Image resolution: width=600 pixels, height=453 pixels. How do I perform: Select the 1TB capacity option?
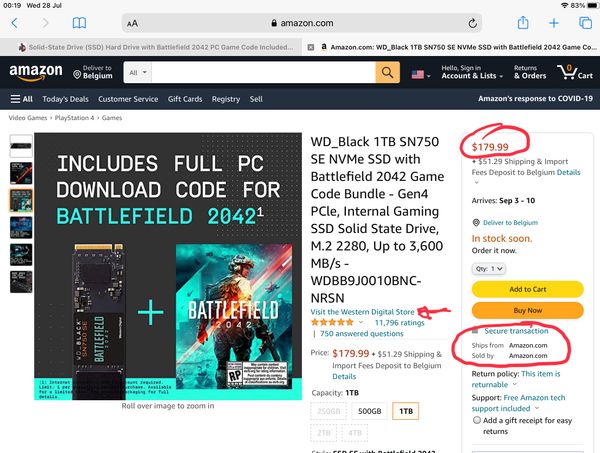[x=406, y=411]
